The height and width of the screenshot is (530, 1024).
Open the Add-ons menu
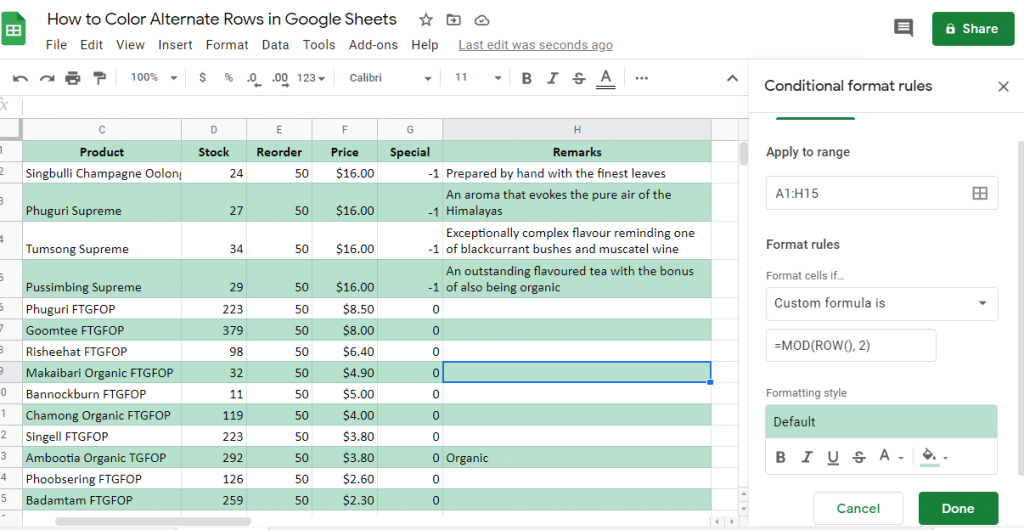click(x=374, y=45)
